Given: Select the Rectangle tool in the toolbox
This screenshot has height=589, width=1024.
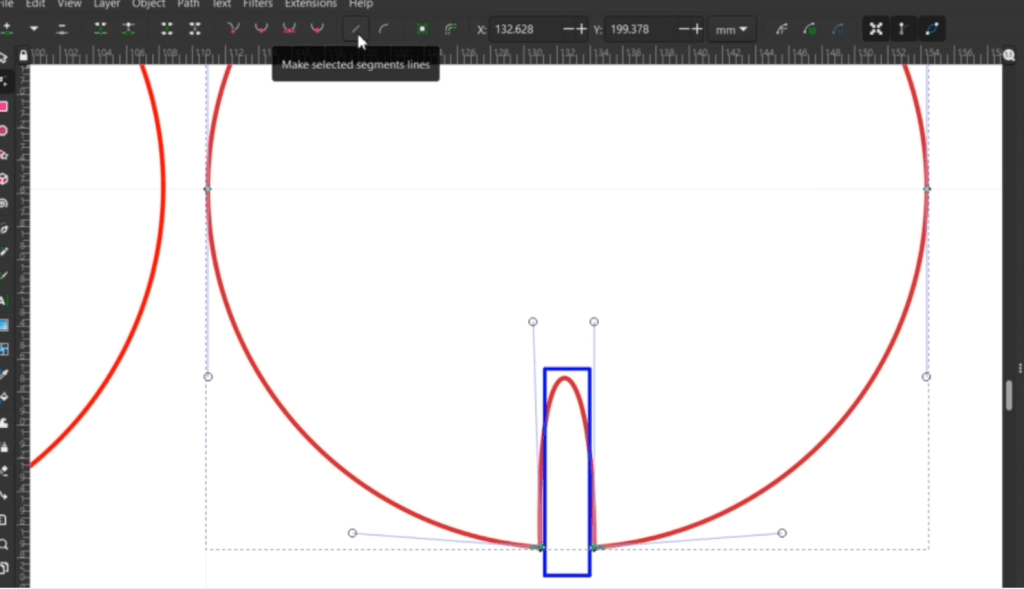Looking at the screenshot, I should (x=4, y=107).
